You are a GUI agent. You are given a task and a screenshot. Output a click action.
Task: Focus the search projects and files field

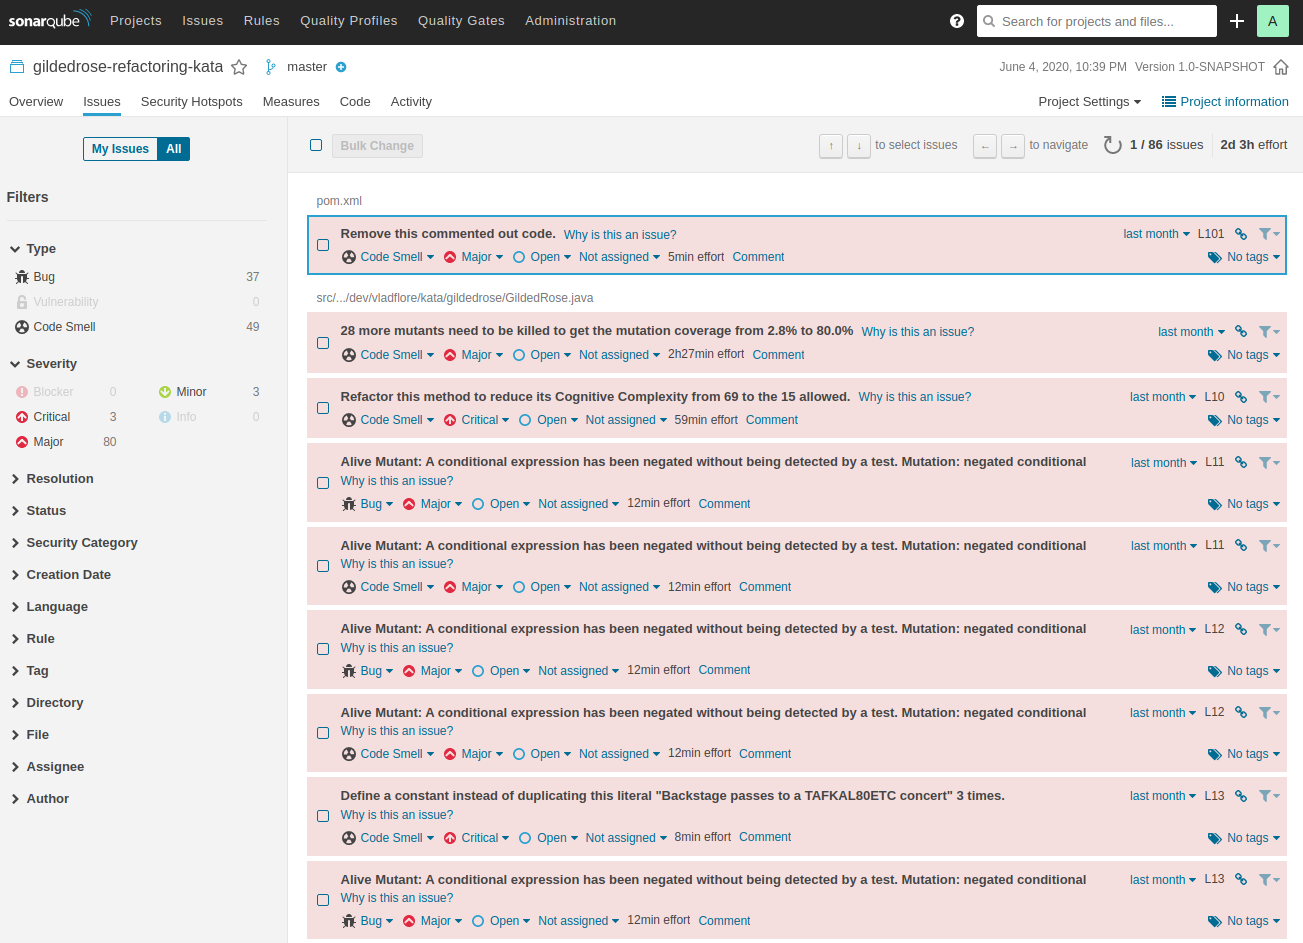pos(1097,21)
